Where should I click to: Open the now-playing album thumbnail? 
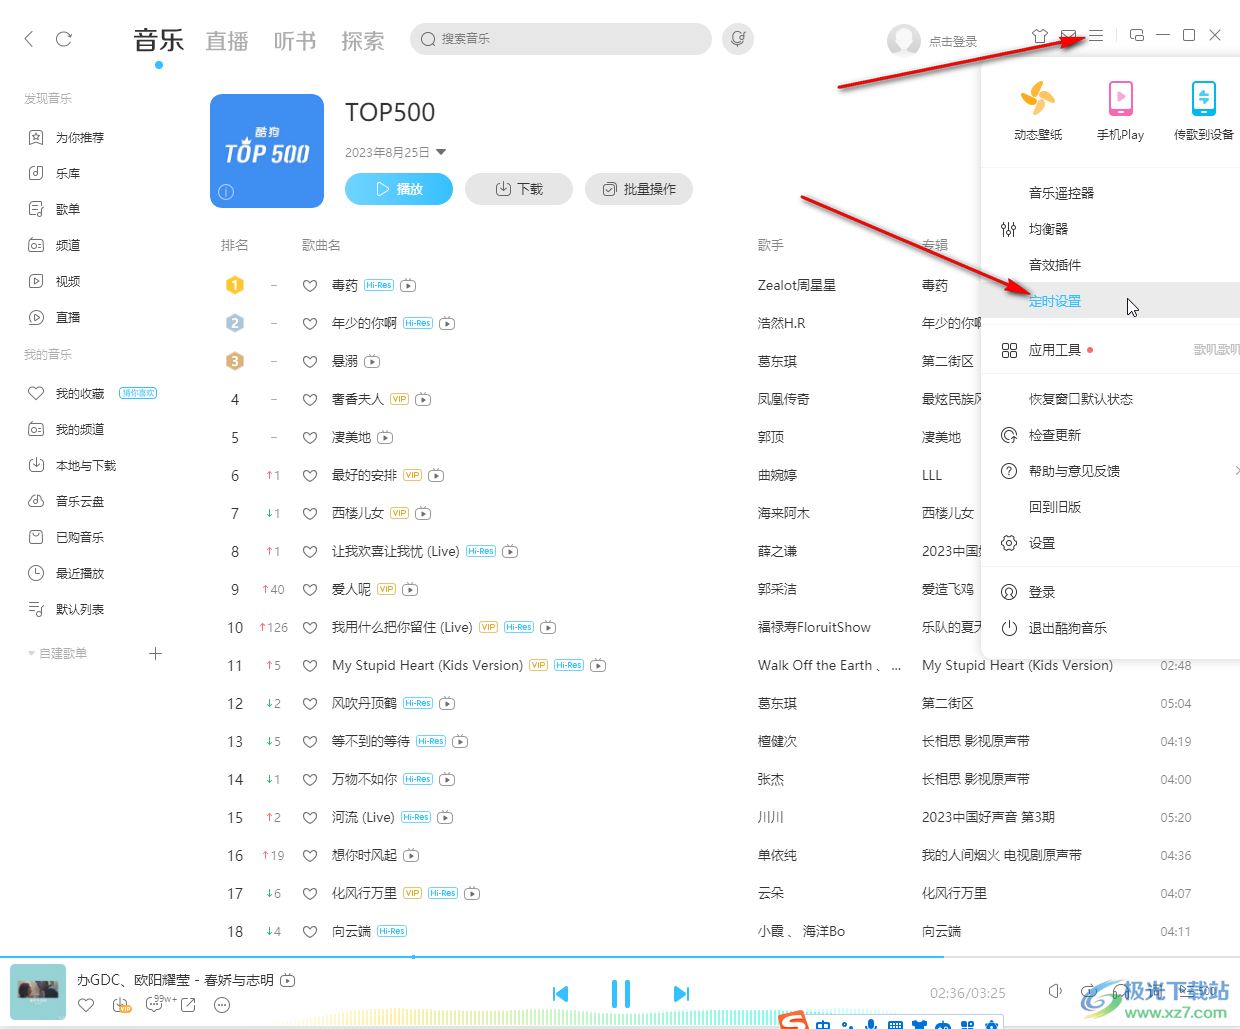pyautogui.click(x=38, y=992)
